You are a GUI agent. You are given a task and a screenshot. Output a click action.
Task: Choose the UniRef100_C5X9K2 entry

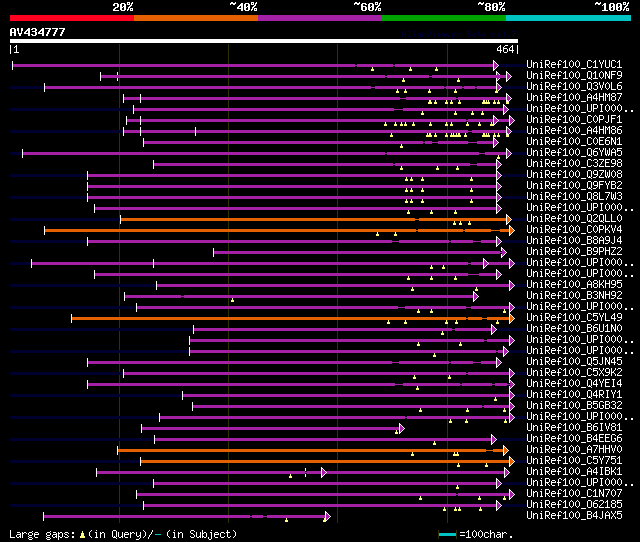point(574,373)
